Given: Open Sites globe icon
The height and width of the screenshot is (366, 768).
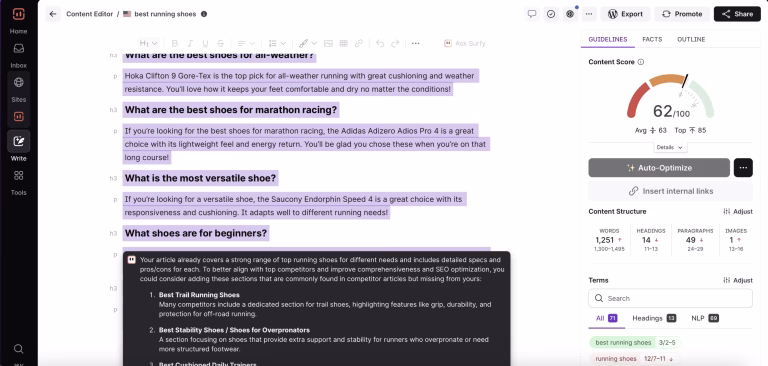Looking at the screenshot, I should click(x=19, y=82).
